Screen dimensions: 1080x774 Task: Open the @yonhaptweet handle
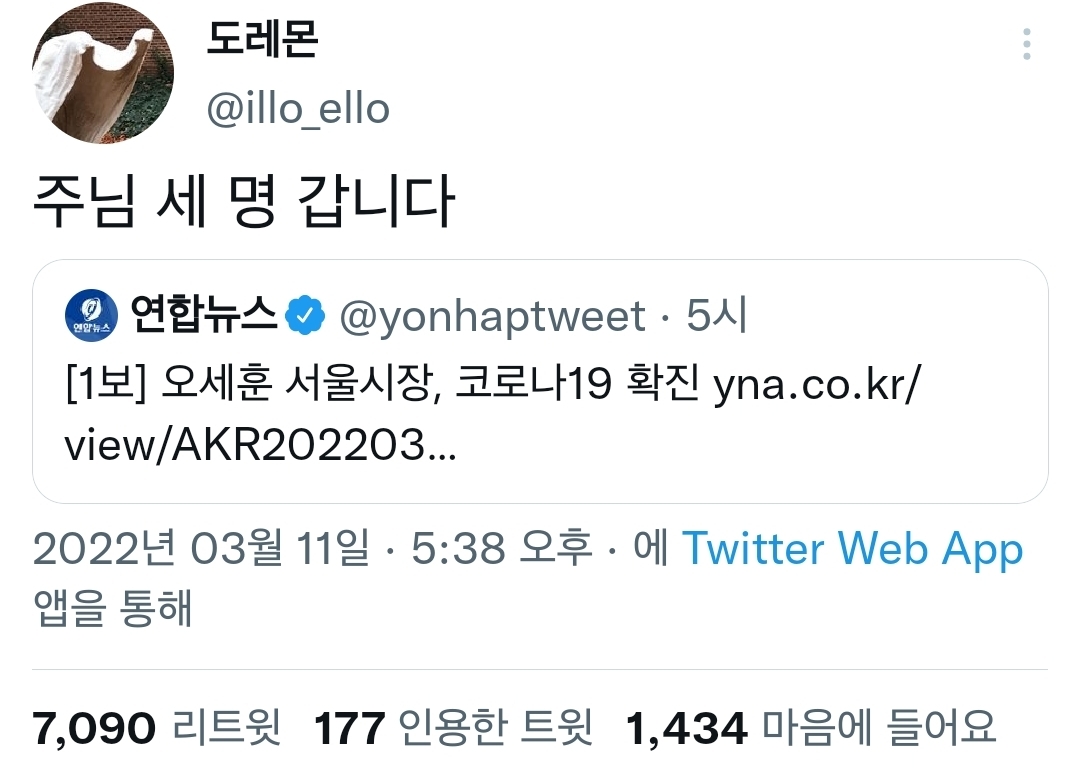click(x=492, y=316)
